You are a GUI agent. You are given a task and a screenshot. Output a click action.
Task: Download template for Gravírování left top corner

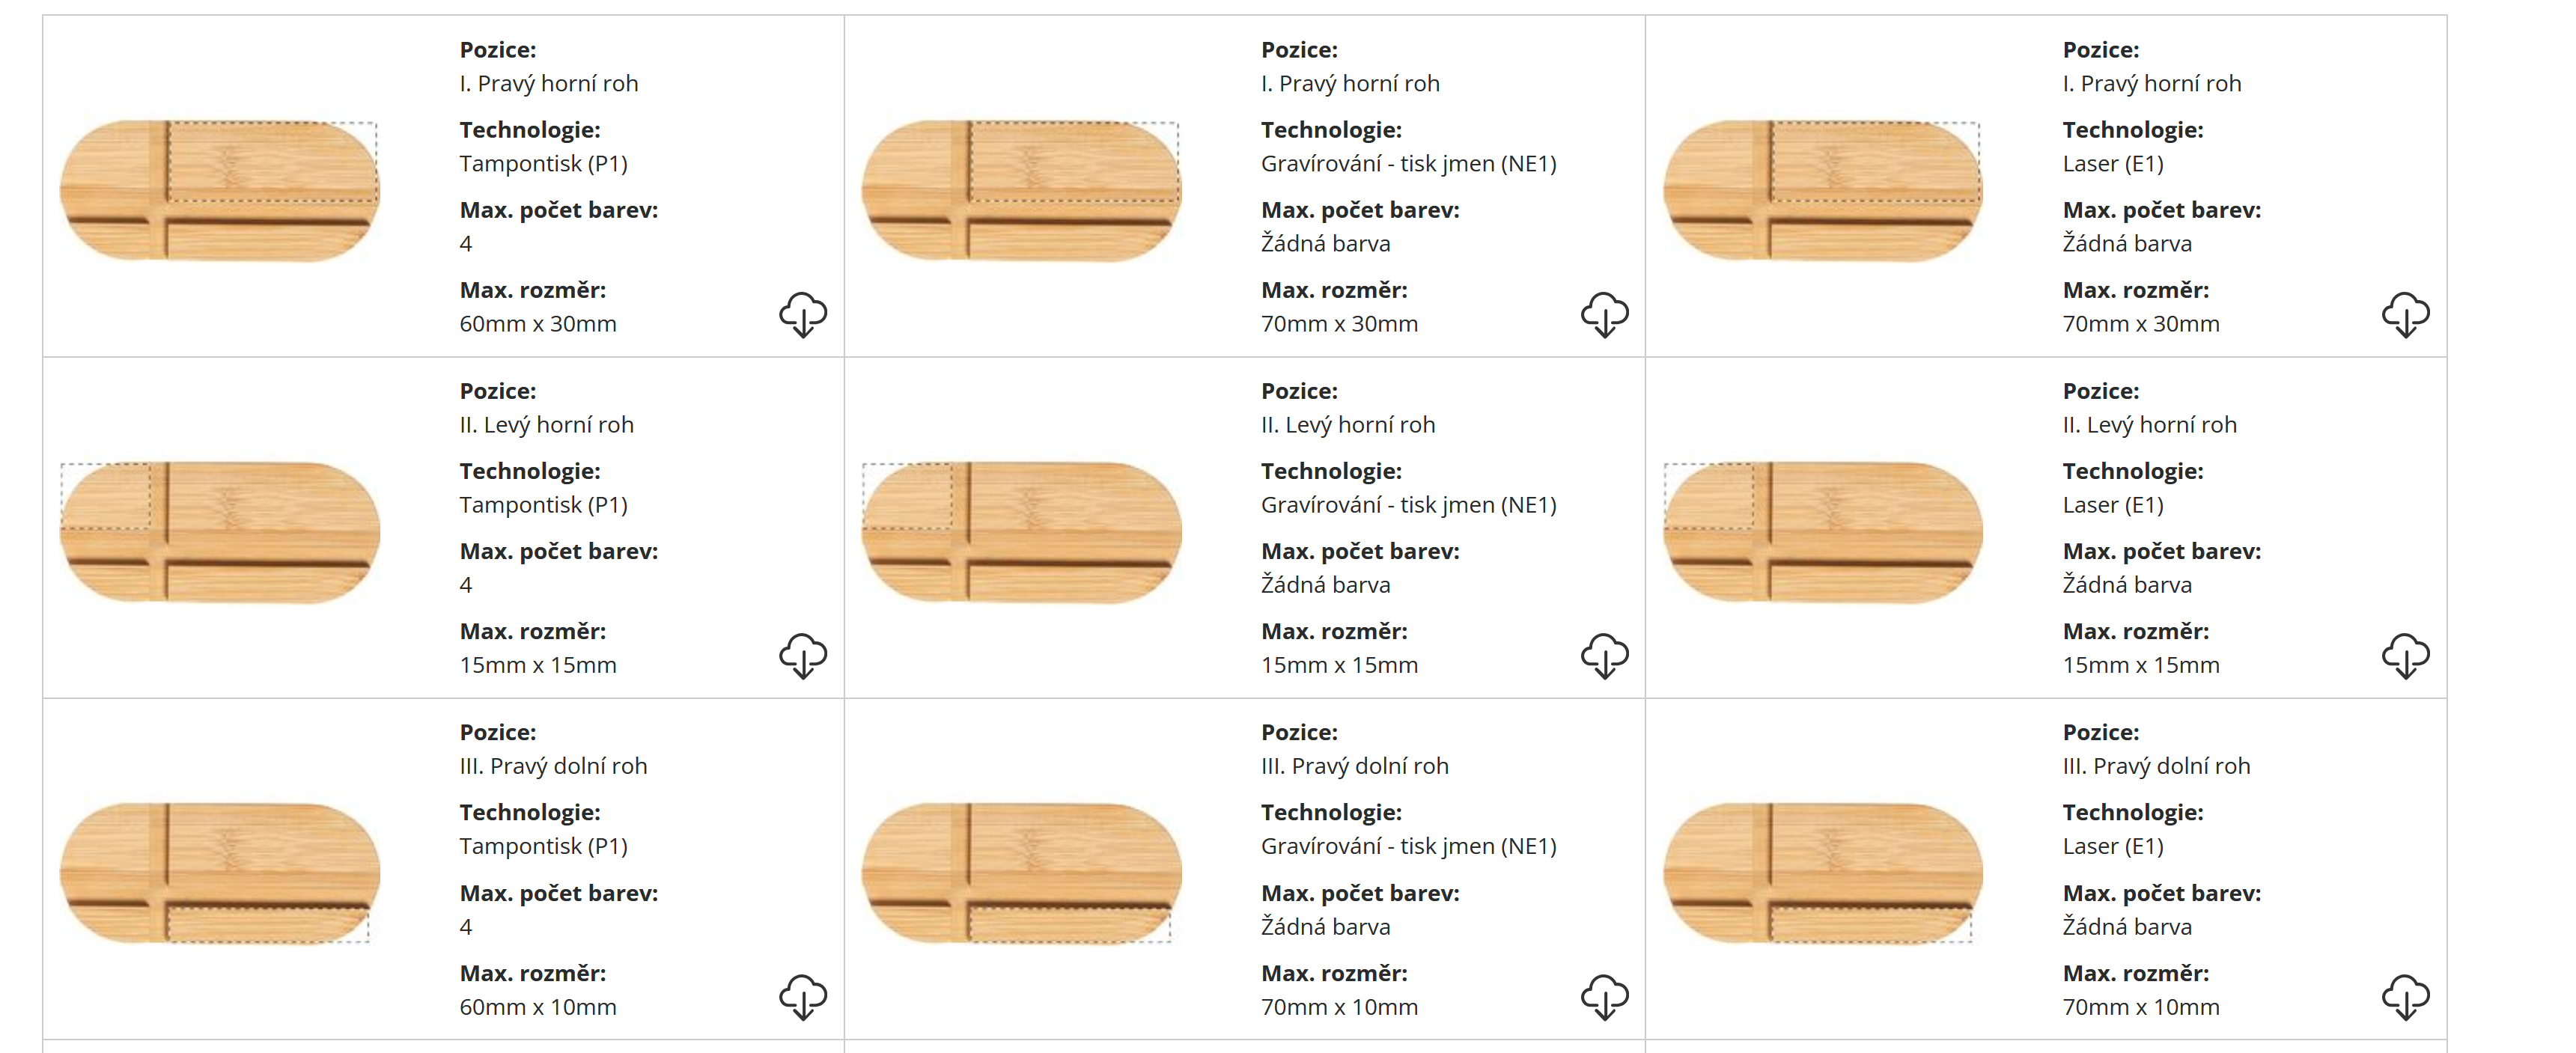click(1604, 656)
